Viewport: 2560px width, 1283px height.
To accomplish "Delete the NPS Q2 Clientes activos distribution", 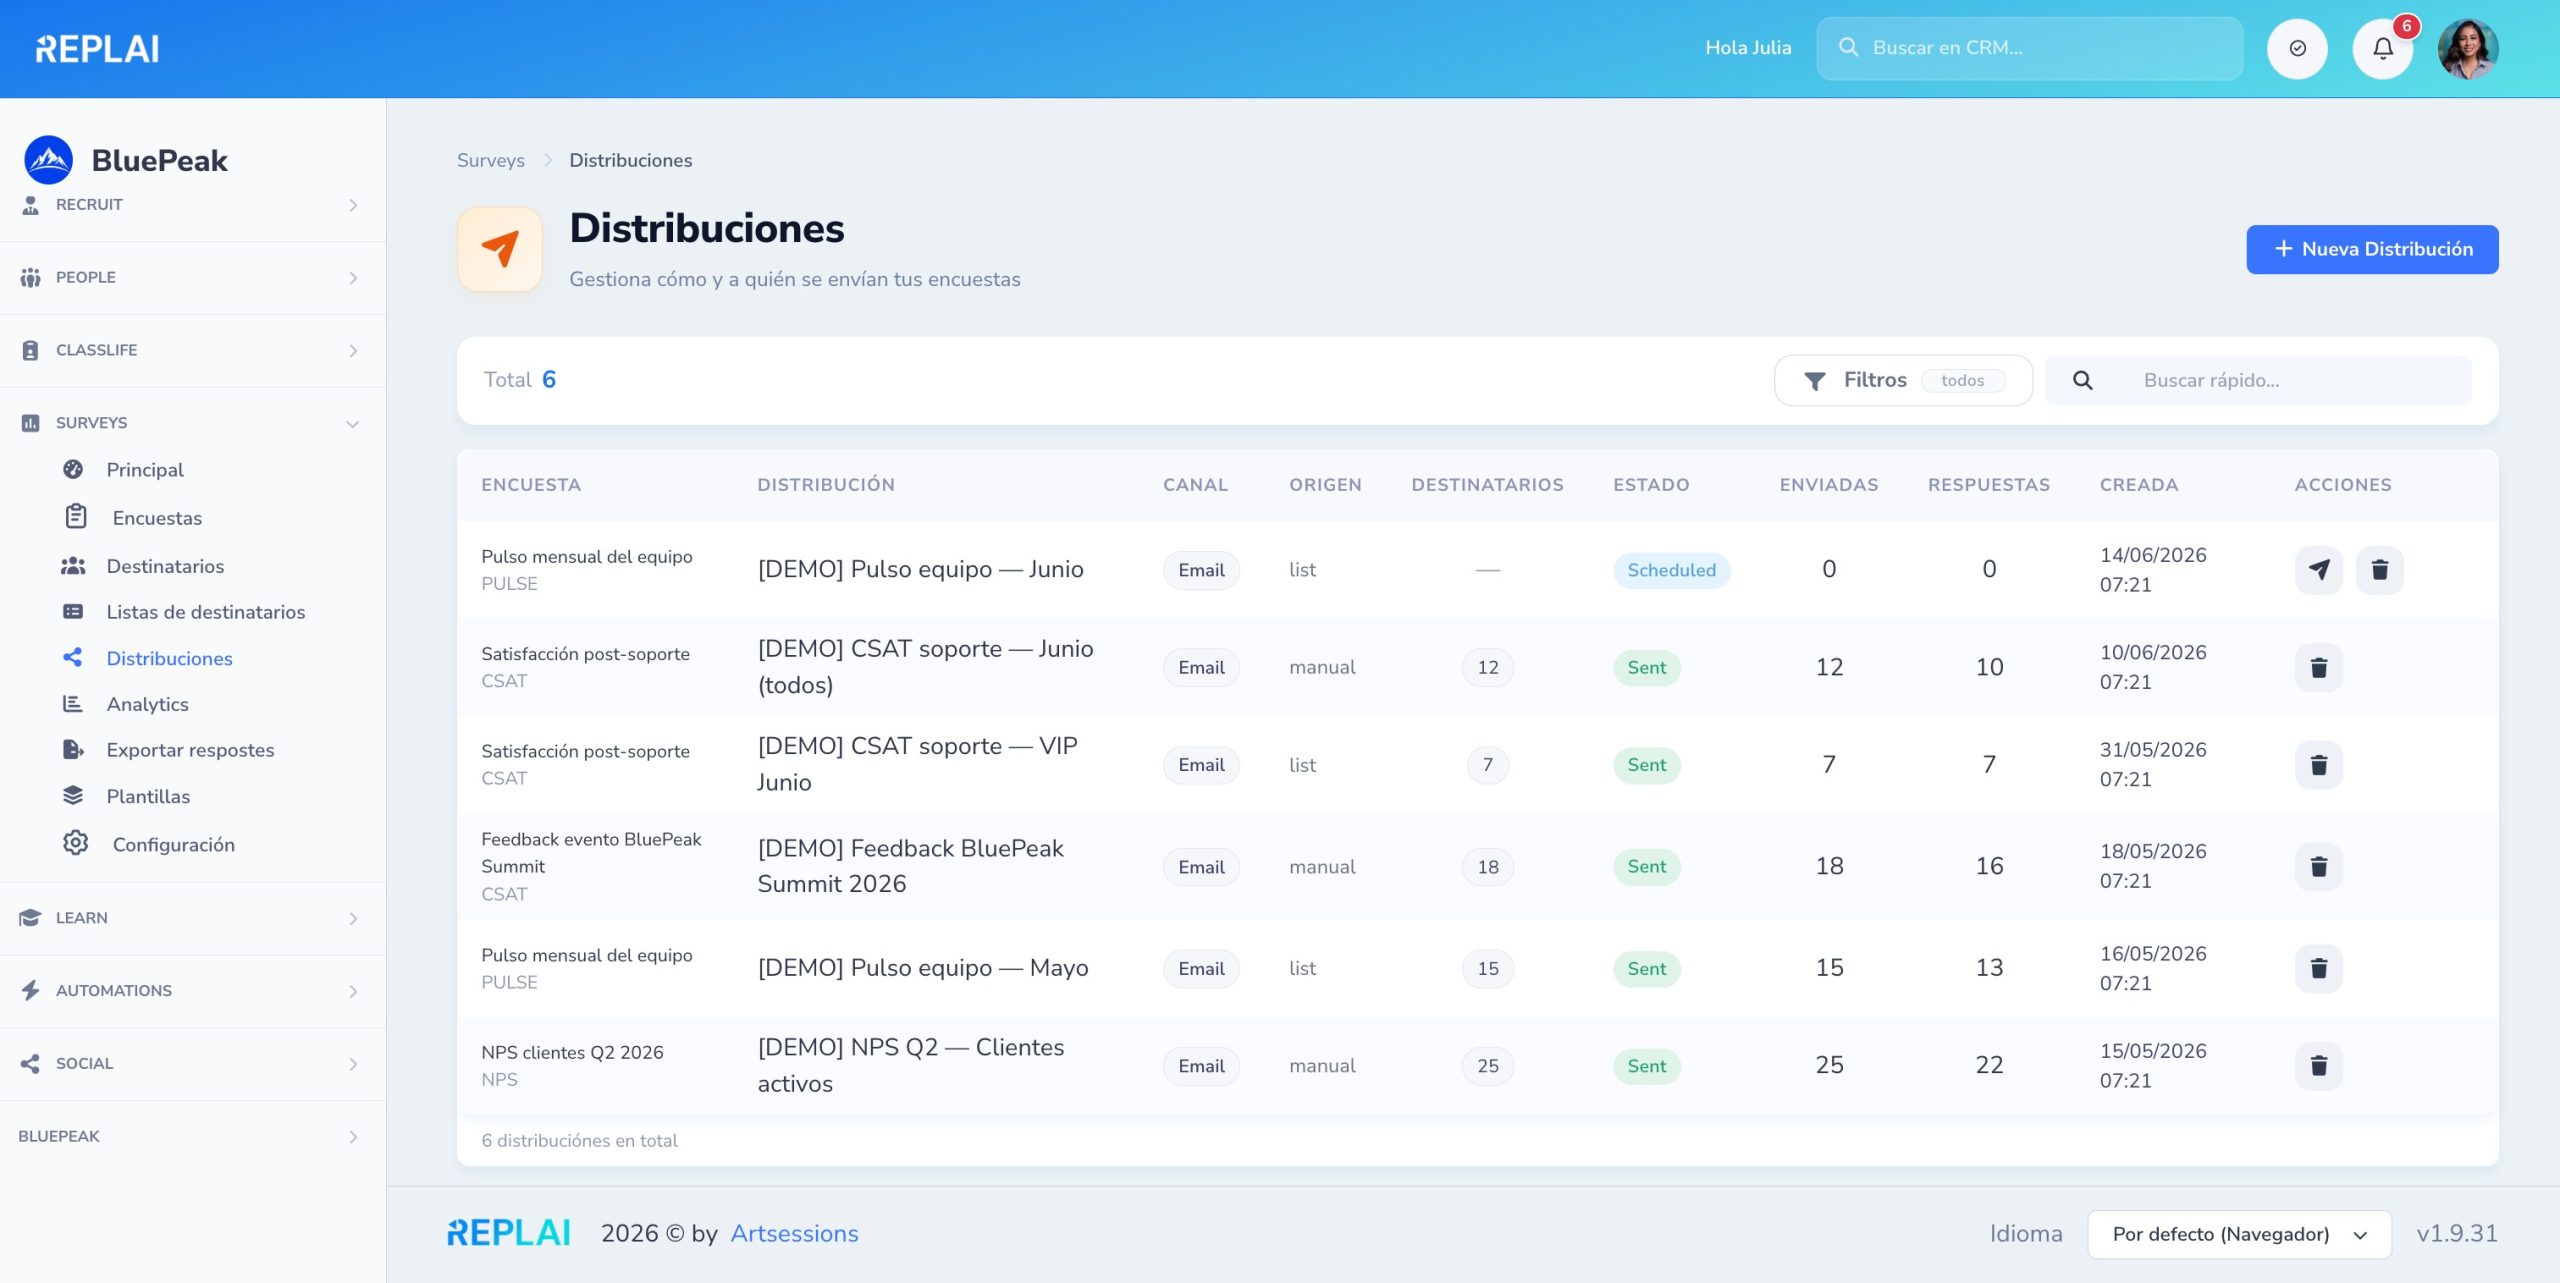I will 2319,1066.
